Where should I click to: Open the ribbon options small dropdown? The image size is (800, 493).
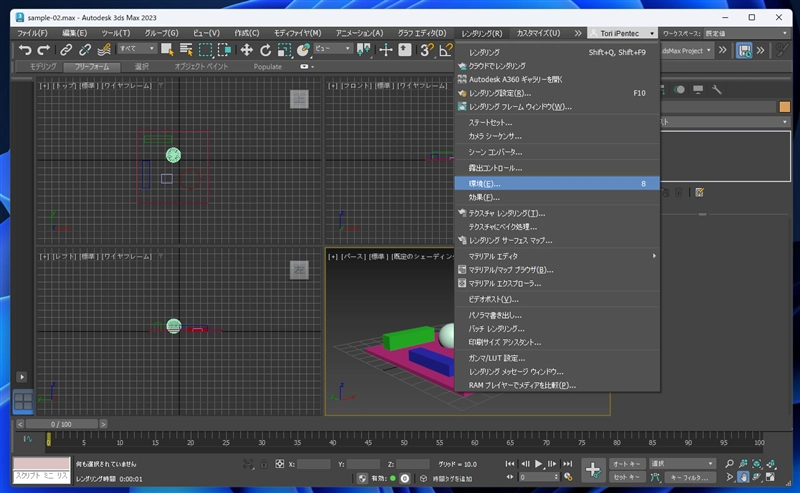coord(307,66)
